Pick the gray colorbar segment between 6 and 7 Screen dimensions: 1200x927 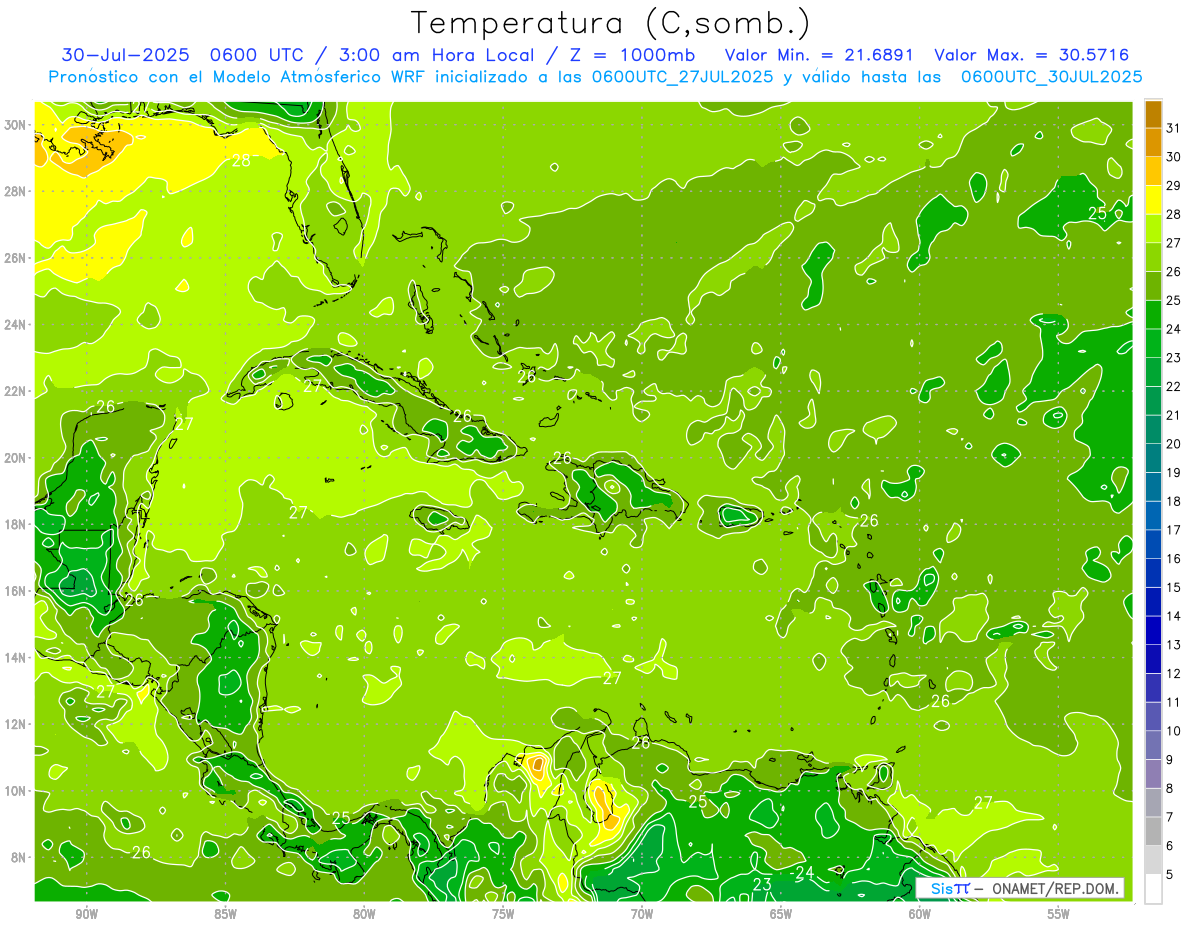[1153, 831]
